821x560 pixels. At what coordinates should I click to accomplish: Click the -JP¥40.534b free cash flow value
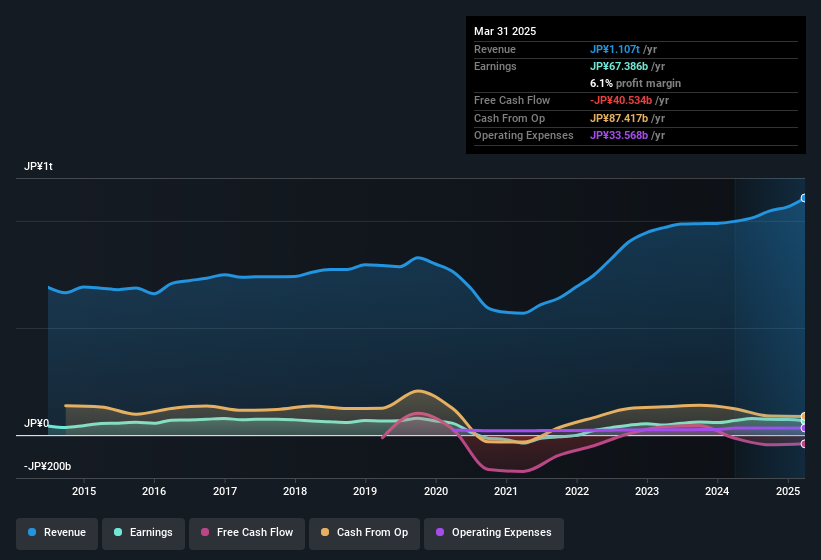[621, 100]
